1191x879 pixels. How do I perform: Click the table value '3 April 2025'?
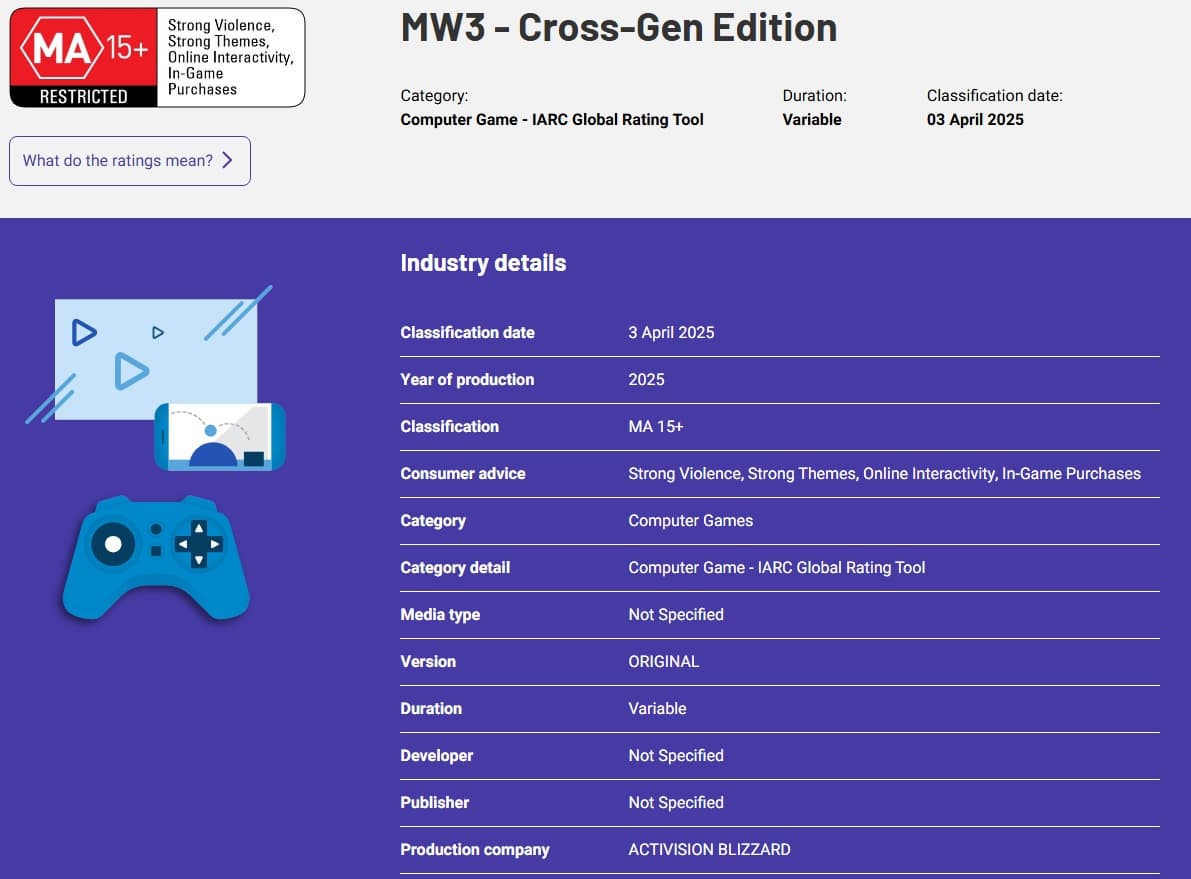(x=671, y=333)
